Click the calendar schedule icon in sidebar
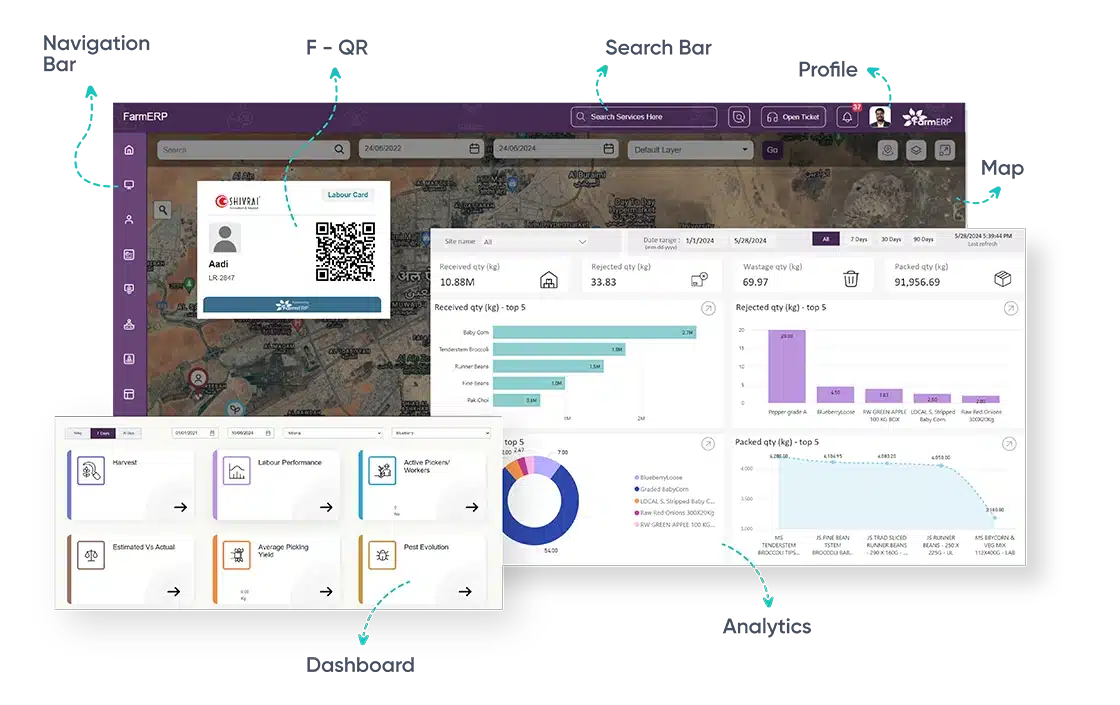The image size is (1120, 705). pos(129,254)
